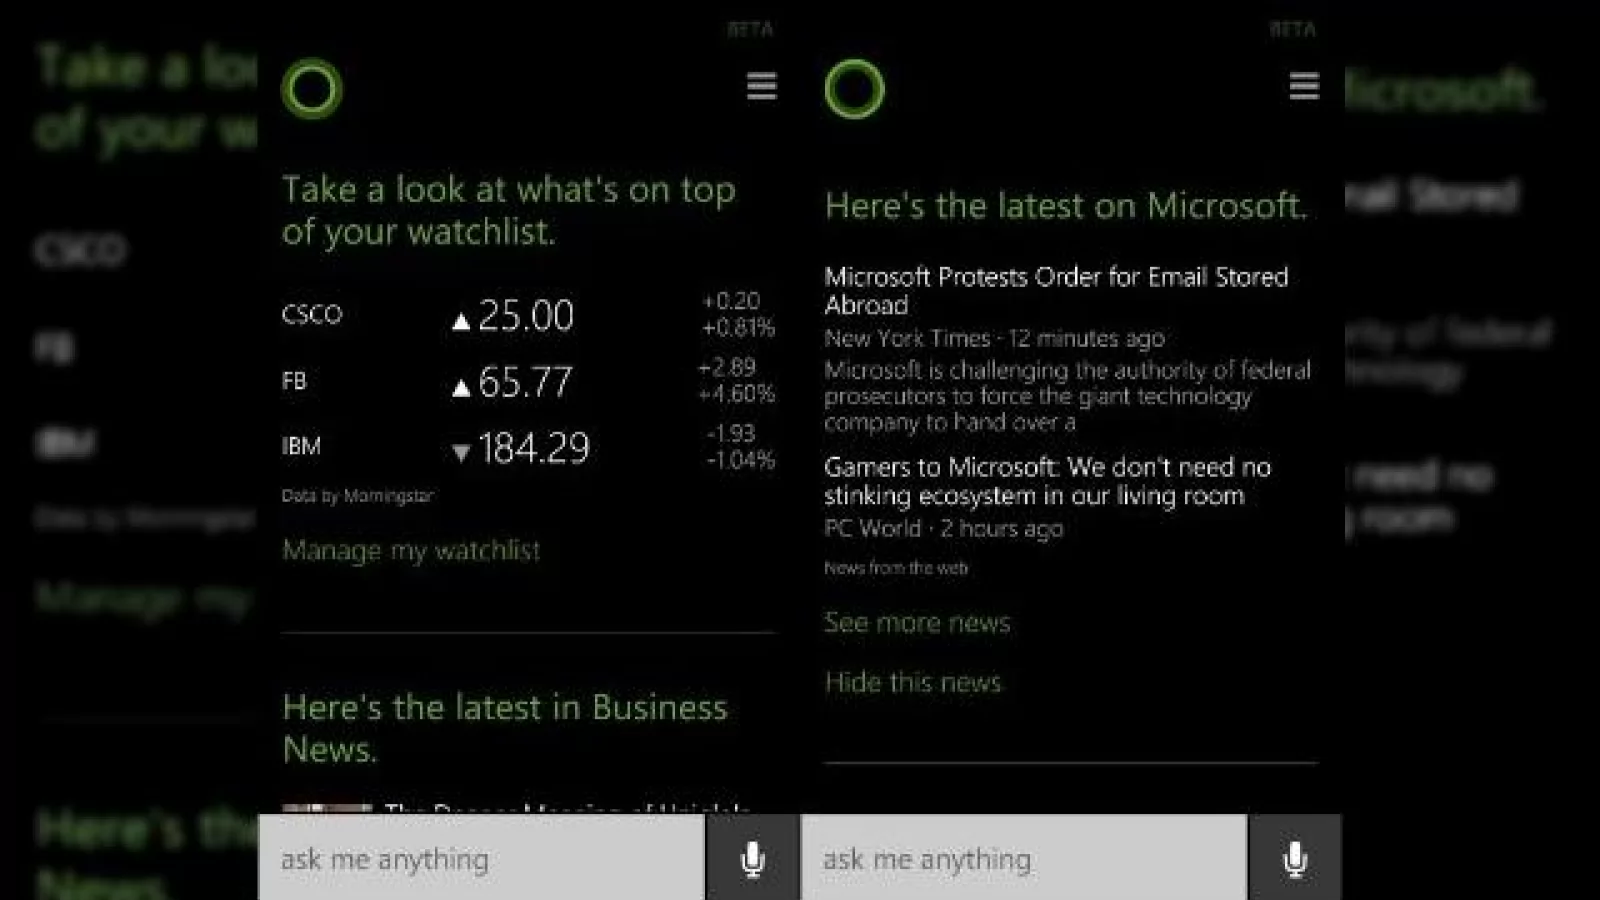Open the hamburger menu on the Microsoft news screen
1600x900 pixels.
coord(1304,86)
